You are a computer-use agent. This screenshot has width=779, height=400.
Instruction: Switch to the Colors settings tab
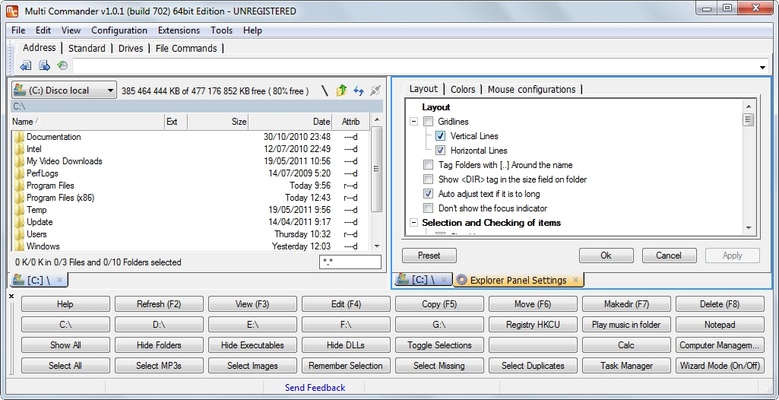[463, 89]
